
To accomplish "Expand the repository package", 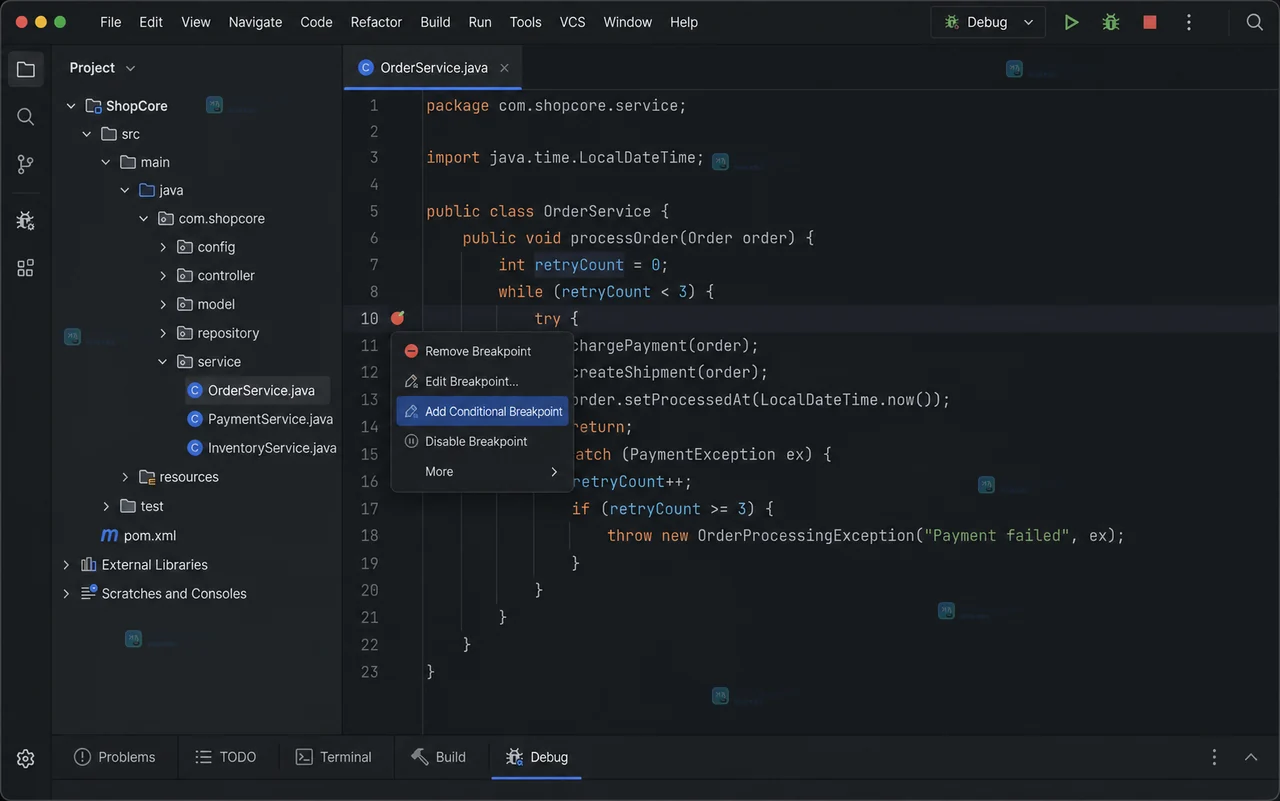I will (163, 333).
